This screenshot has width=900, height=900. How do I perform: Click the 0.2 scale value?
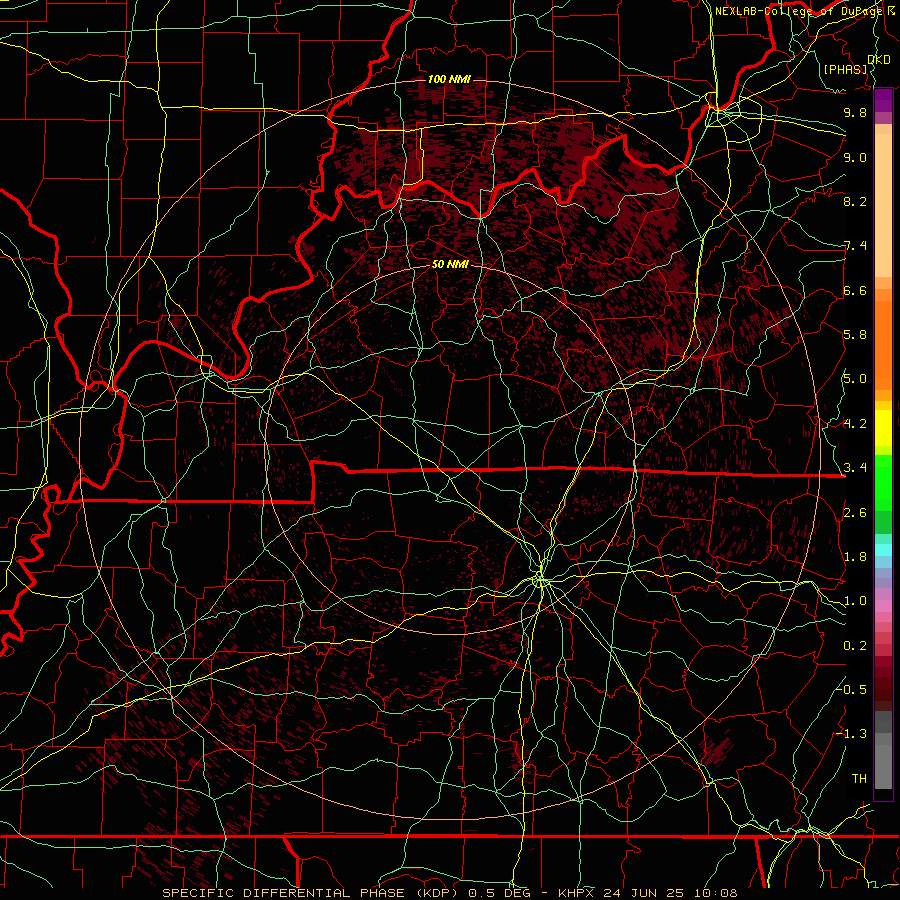coord(855,646)
